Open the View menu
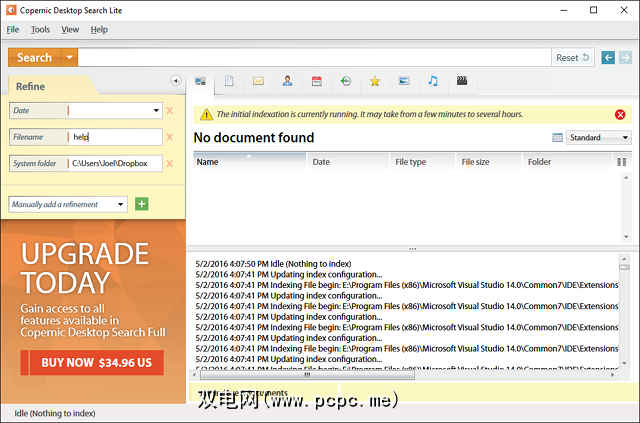 70,30
